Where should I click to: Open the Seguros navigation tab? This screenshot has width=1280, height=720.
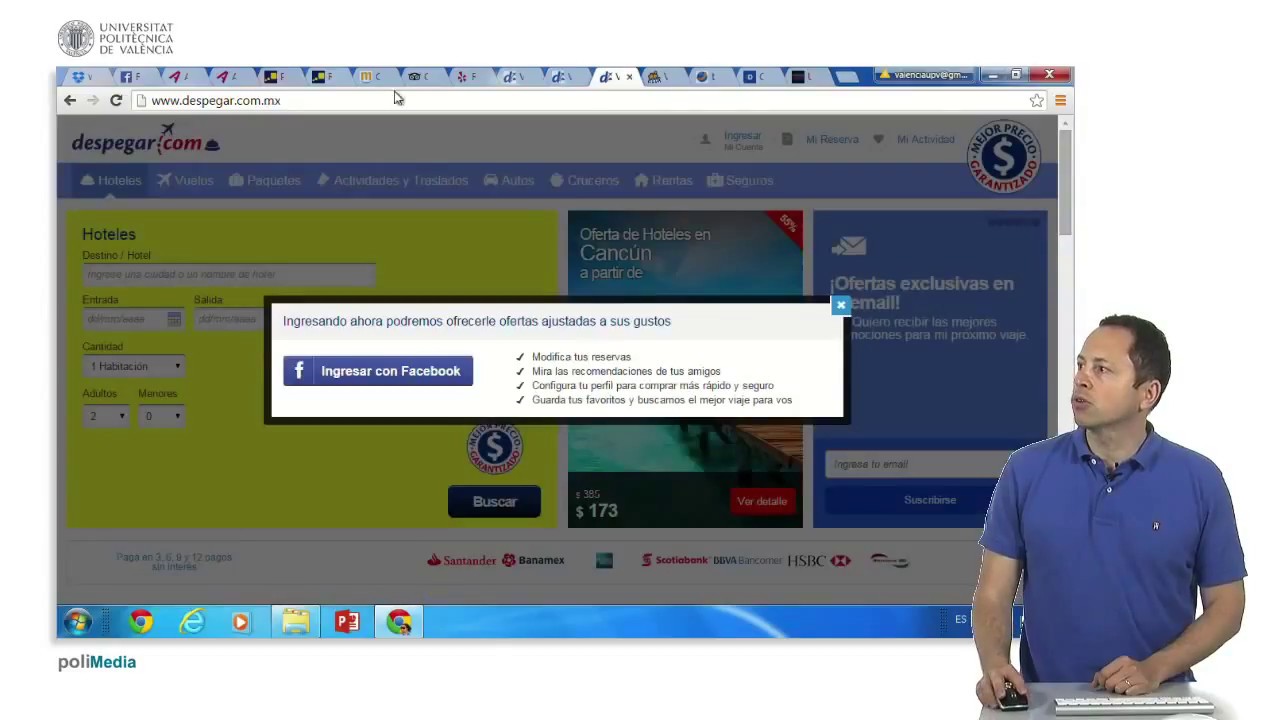740,181
